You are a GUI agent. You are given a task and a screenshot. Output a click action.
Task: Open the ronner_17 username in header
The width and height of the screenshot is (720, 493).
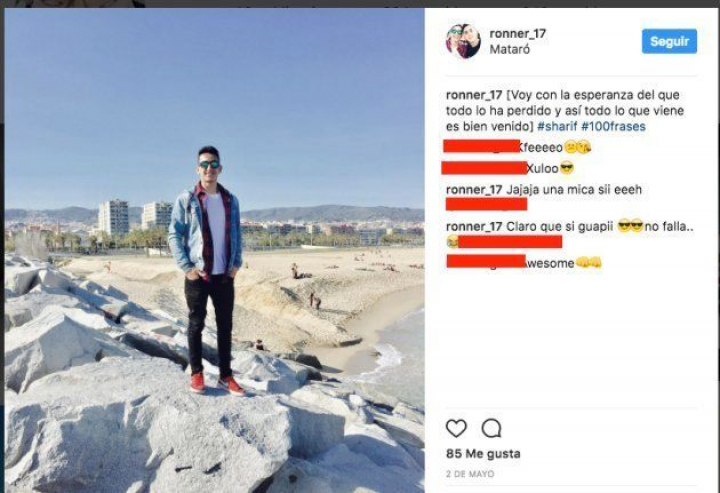pyautogui.click(x=518, y=34)
